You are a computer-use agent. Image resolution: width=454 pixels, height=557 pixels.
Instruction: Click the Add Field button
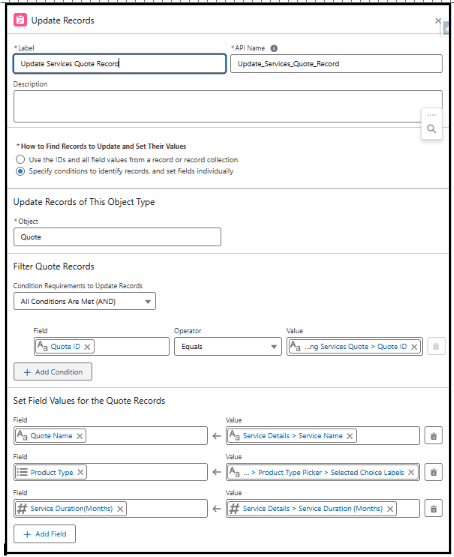pyautogui.click(x=45, y=534)
